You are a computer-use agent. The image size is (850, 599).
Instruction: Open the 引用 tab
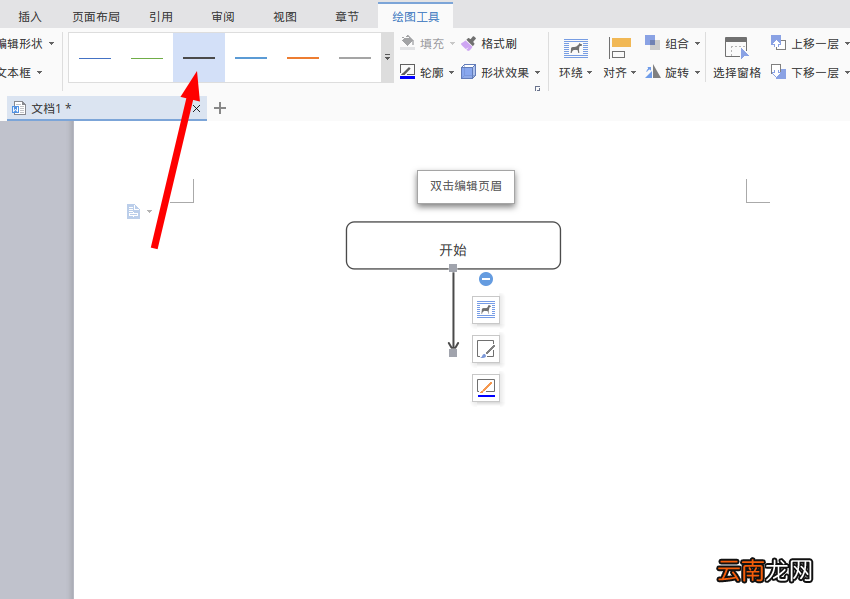tap(161, 17)
